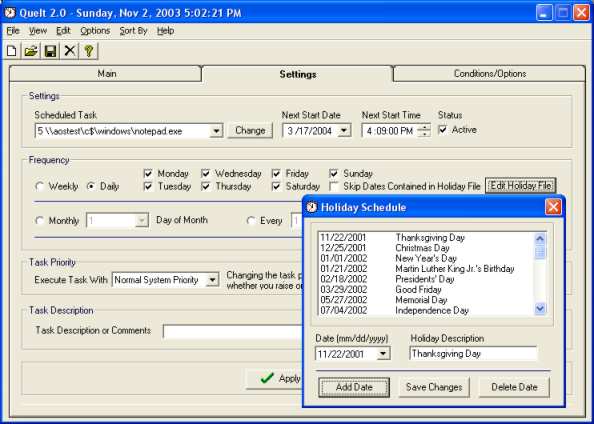Select the Independence Day holiday entry
The image size is (594, 424).
click(x=426, y=310)
